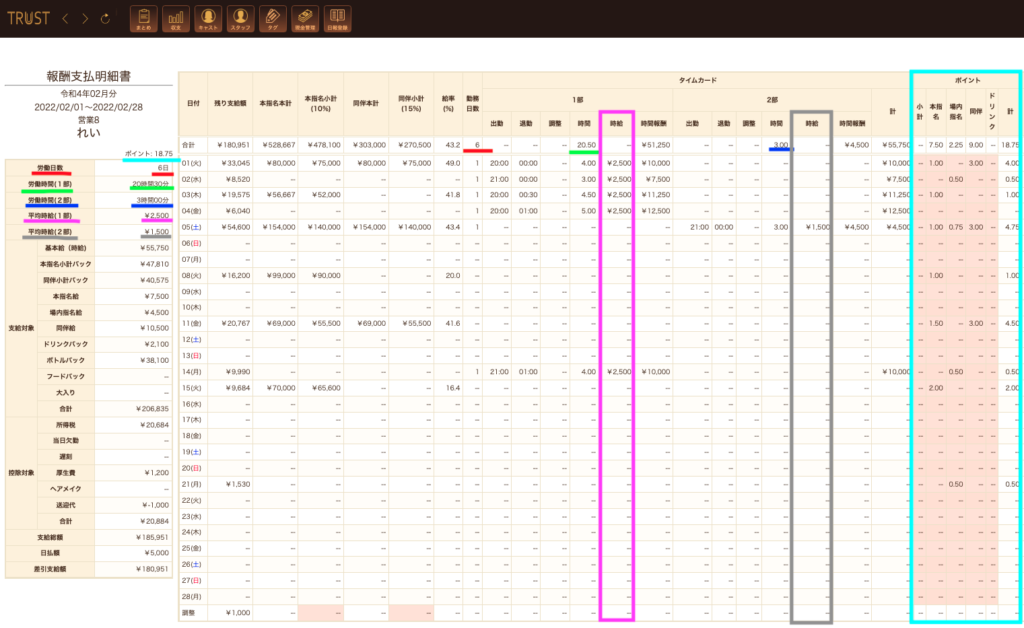Select the payment total ¥206,835
Viewport: 1024px width, 628px height.
coord(152,409)
